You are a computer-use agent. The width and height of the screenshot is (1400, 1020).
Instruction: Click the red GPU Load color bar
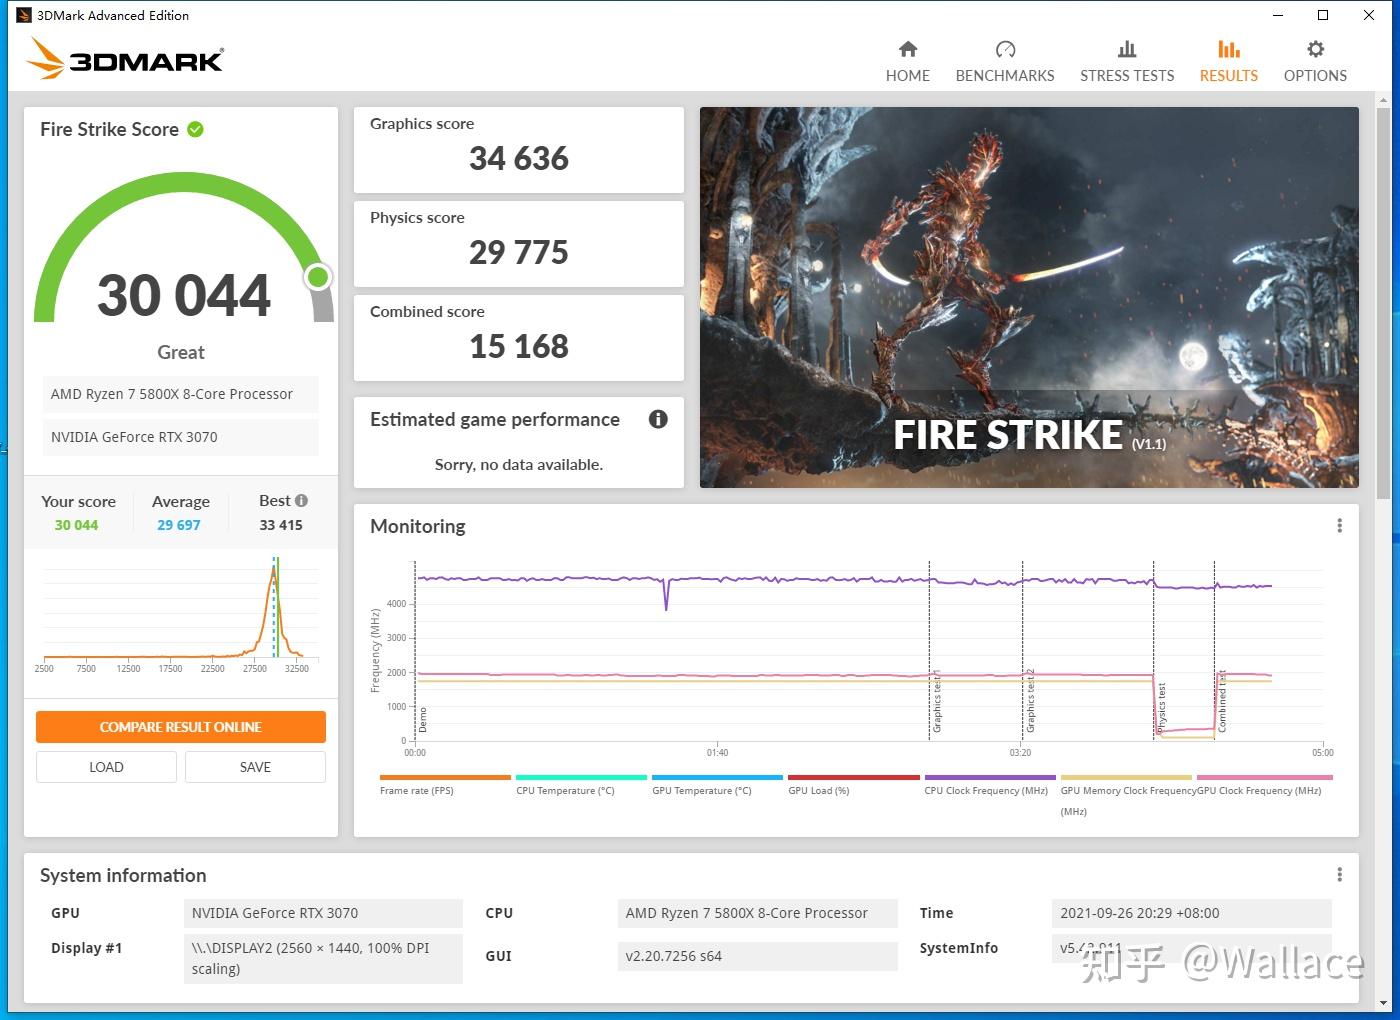pyautogui.click(x=853, y=777)
